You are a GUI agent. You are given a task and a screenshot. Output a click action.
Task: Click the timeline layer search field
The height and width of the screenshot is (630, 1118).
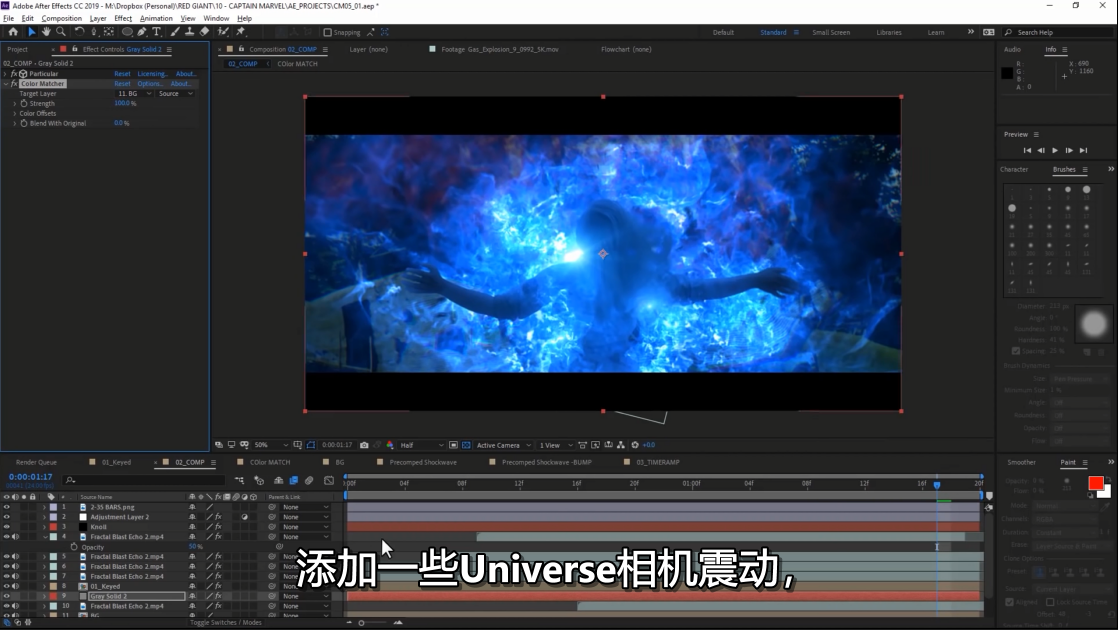click(143, 480)
